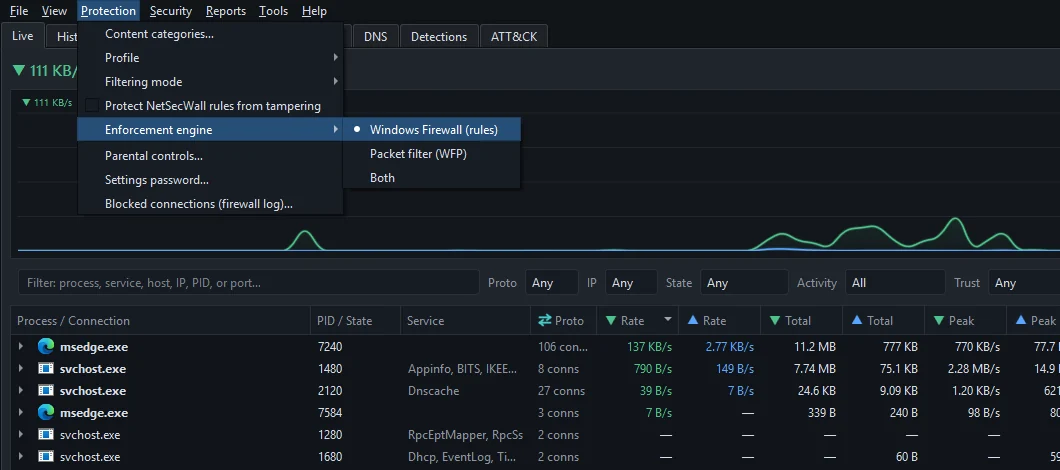Click the svchost.exe icon for PID 2120
Image resolution: width=1060 pixels, height=470 pixels.
pyautogui.click(x=46, y=391)
